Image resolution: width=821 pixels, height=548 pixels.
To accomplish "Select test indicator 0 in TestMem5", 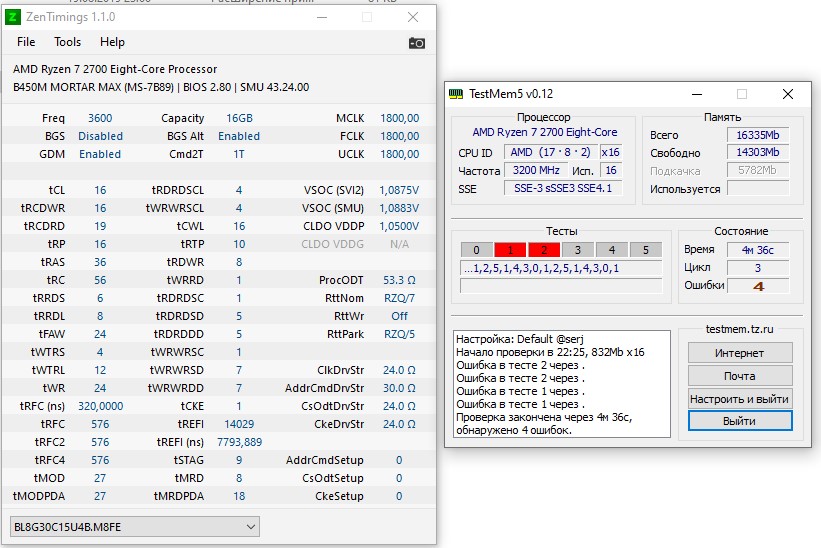I will tap(476, 250).
